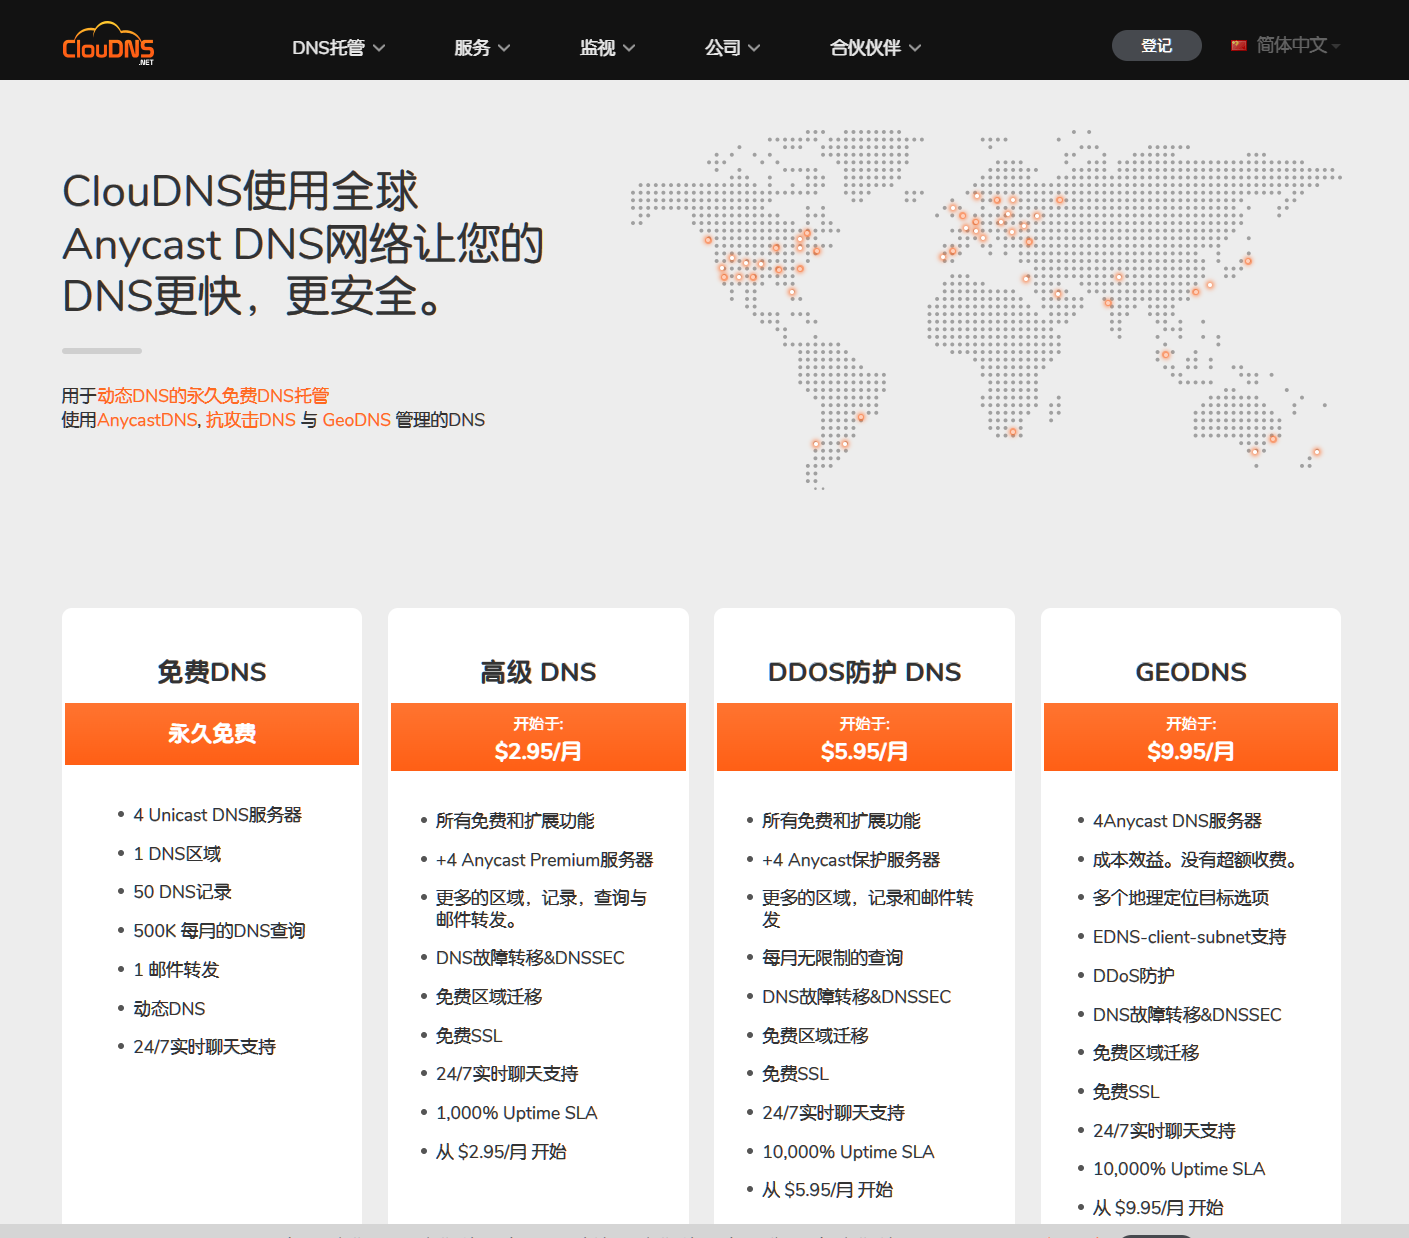Screen dimensions: 1409x1238
Task: Open the 公司 menu item
Action: coord(732,48)
